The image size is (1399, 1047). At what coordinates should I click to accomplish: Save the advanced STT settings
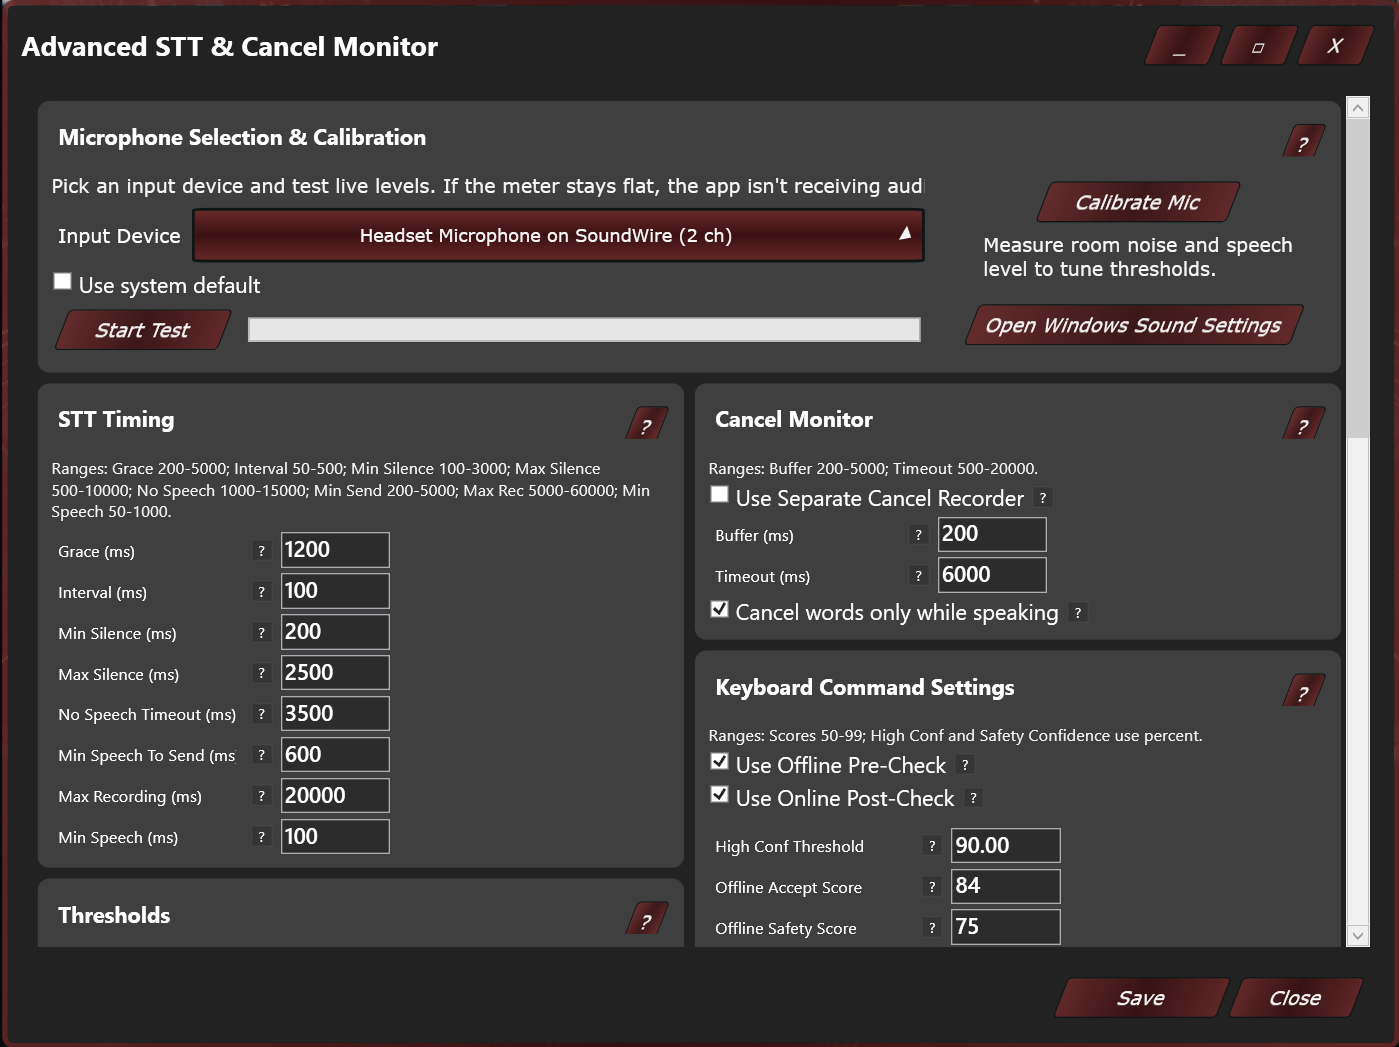click(x=1141, y=998)
